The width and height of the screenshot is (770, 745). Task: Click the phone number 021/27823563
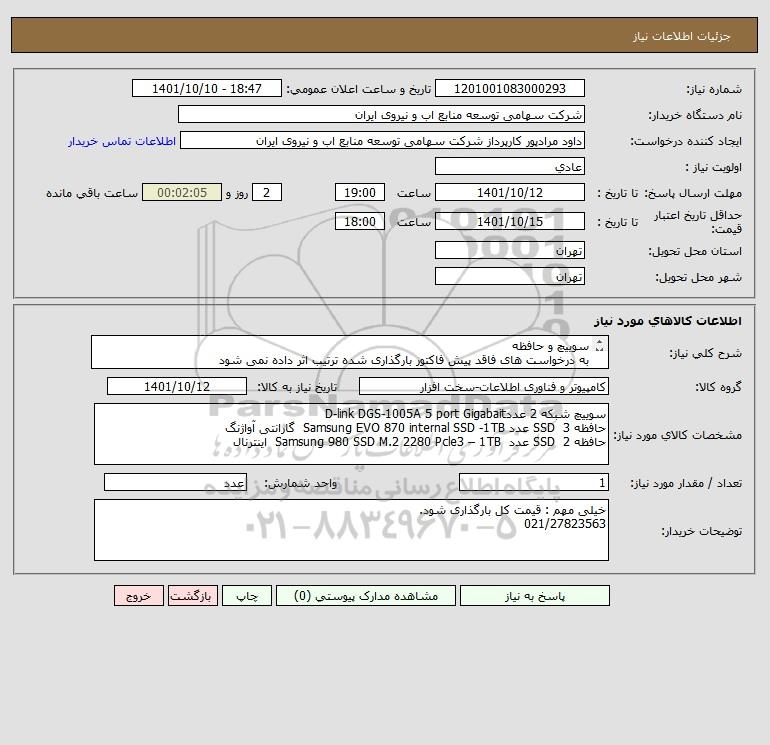[565, 524]
